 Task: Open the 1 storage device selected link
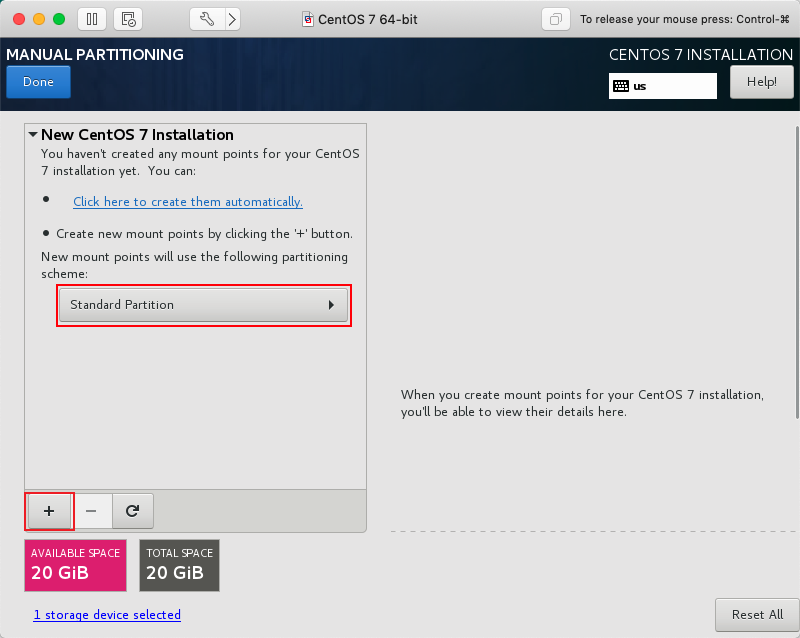click(107, 615)
